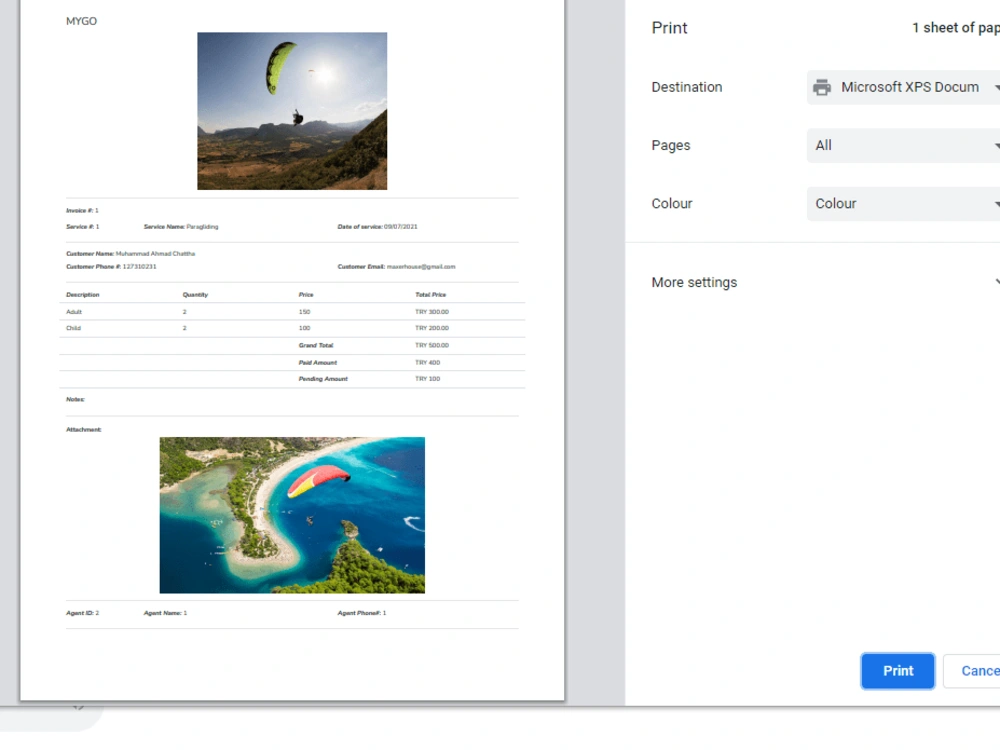Click the pending value TRY 100
This screenshot has height=750, width=1000.
tap(427, 379)
